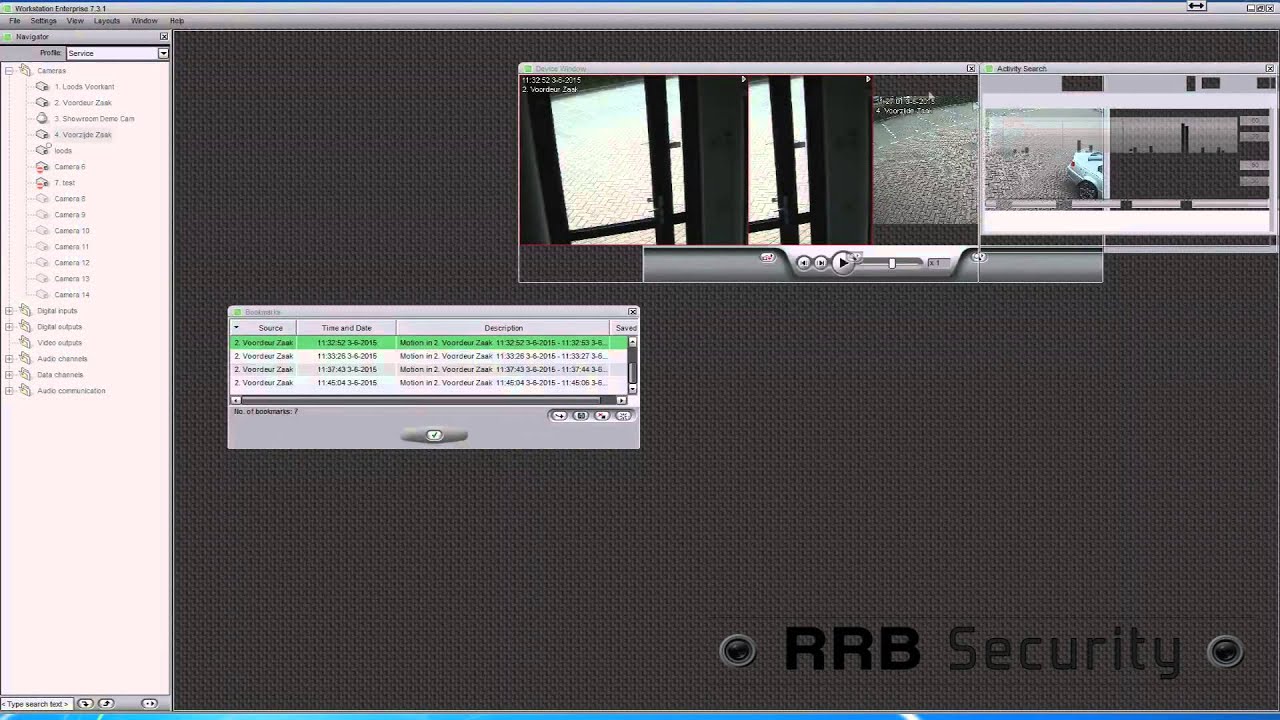Click the Saved column header

(x=625, y=328)
